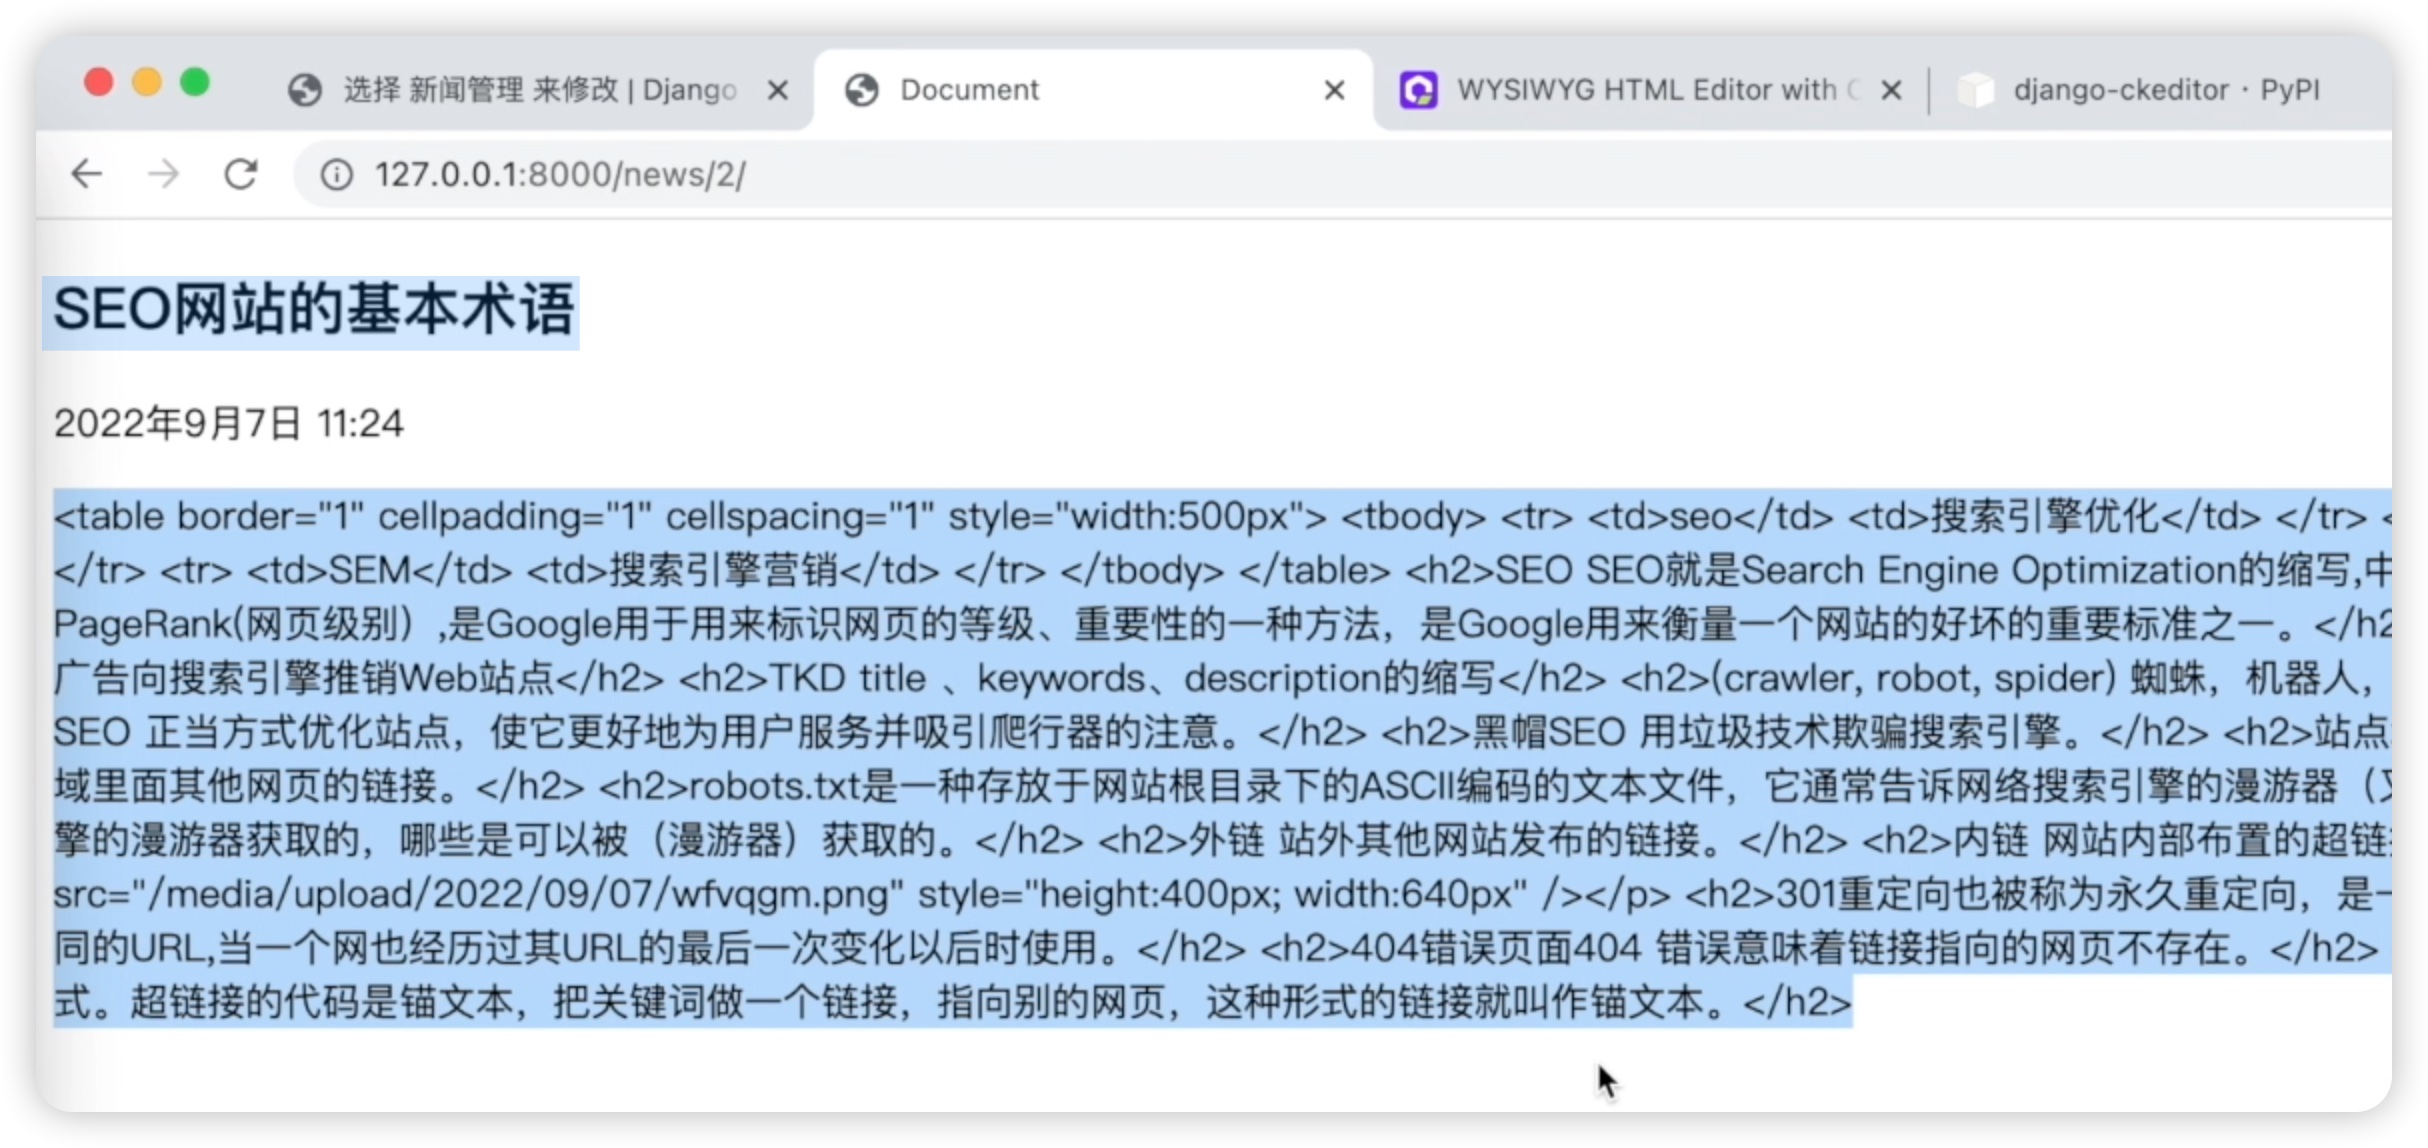Click the text 外链 站外其他网站发布的链接
Viewport: 2428px width, 1148px height.
[1444, 840]
